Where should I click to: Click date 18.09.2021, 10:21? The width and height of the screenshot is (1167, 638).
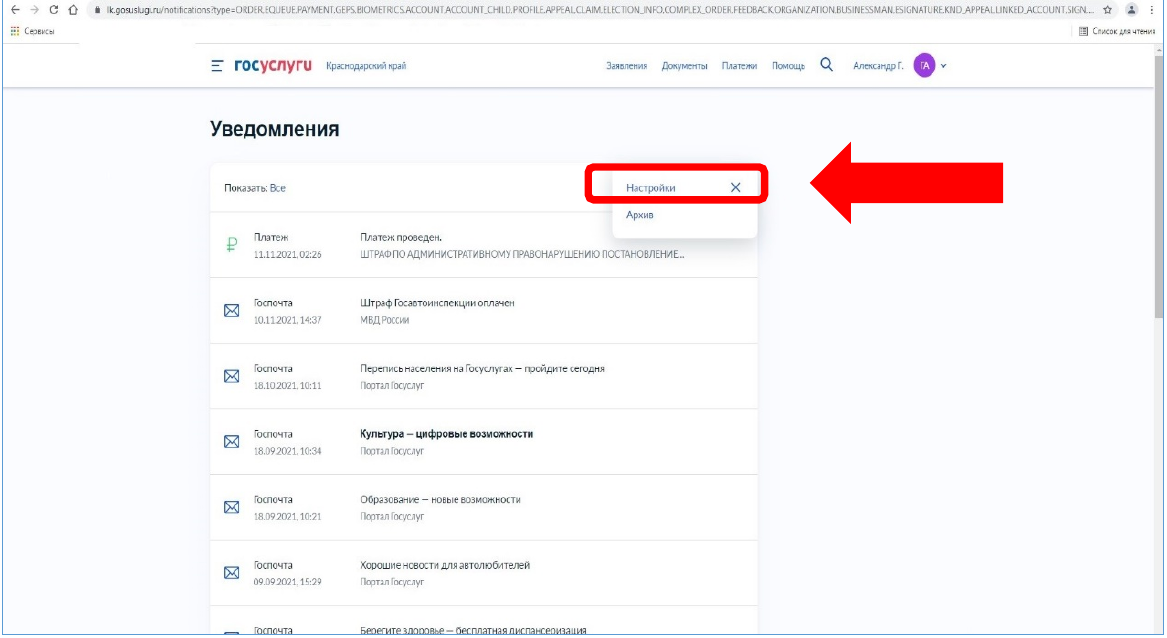pos(287,517)
